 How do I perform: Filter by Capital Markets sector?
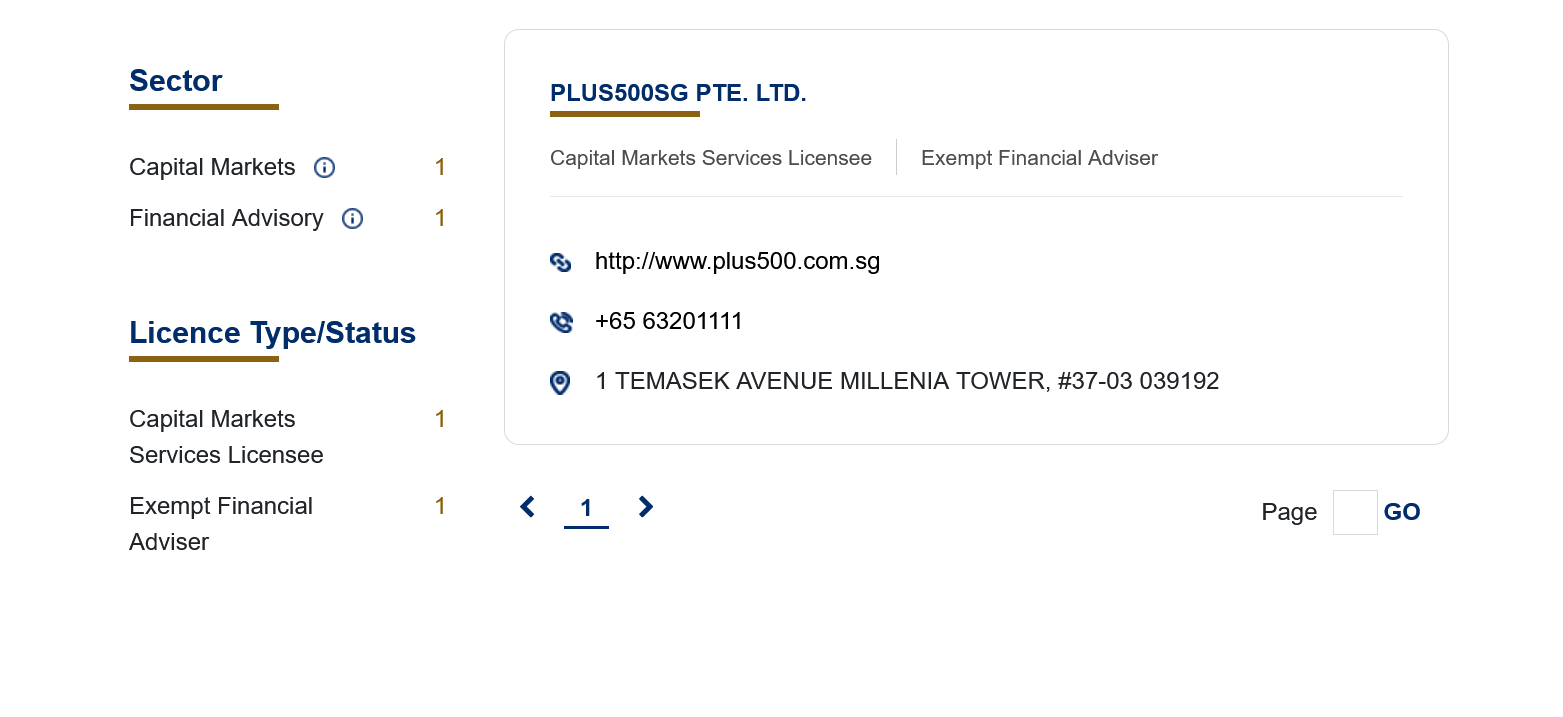pos(212,167)
